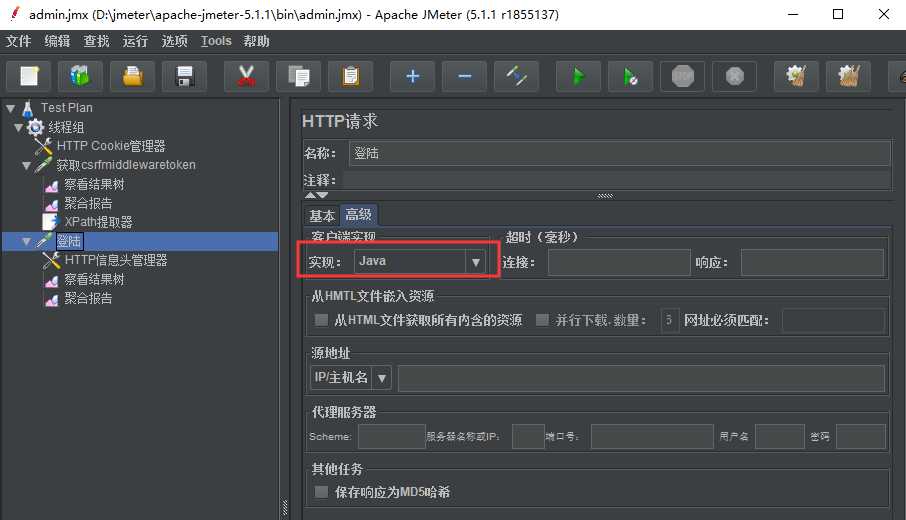Image resolution: width=906 pixels, height=520 pixels.
Task: Collapse the 登陆 node expander arrow
Action: point(26,242)
